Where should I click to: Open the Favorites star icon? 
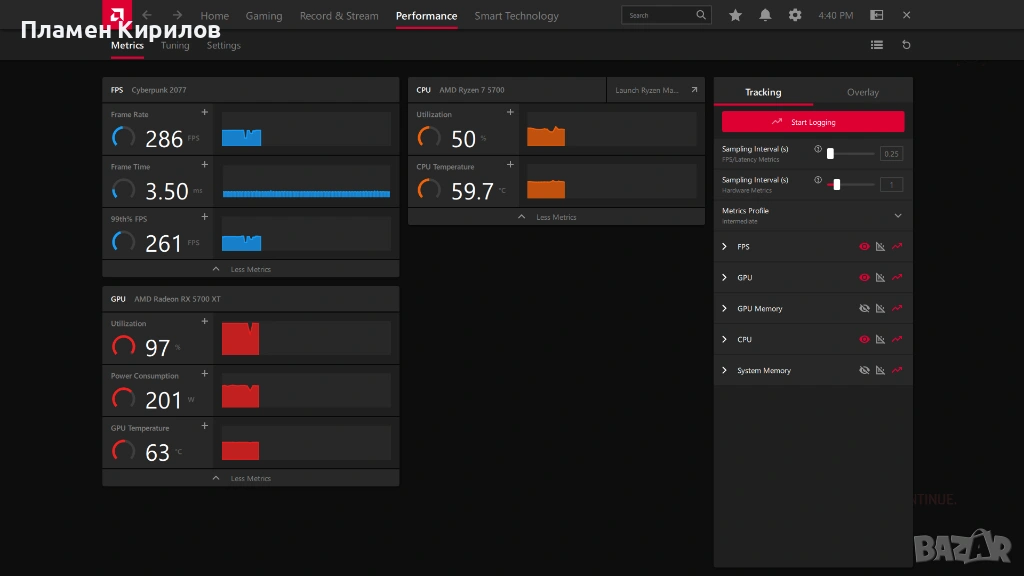pyautogui.click(x=736, y=15)
